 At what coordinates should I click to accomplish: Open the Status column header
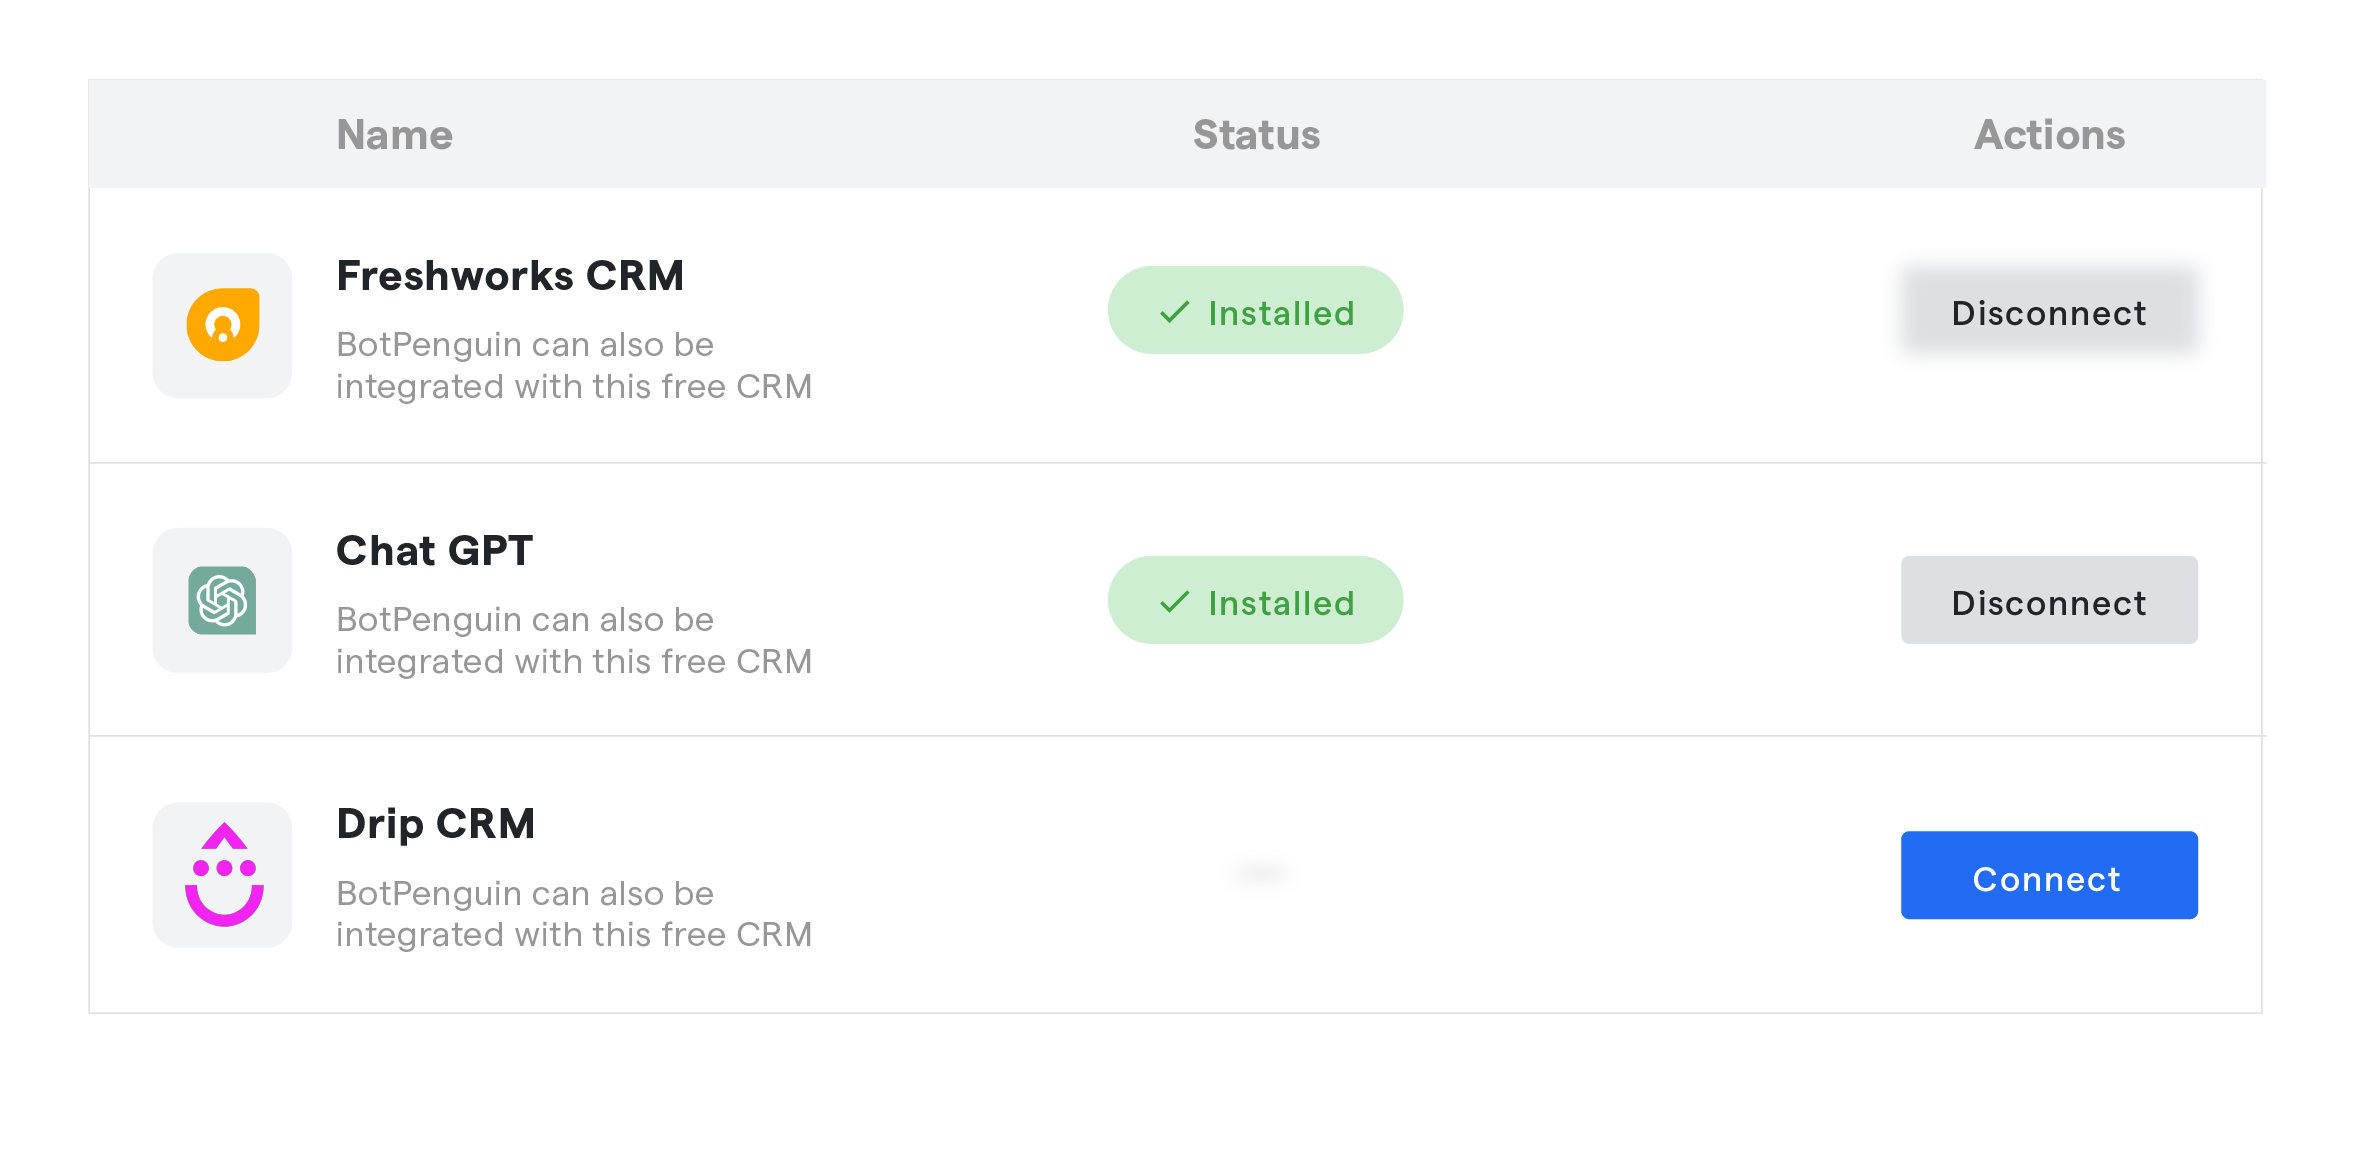[x=1255, y=134]
